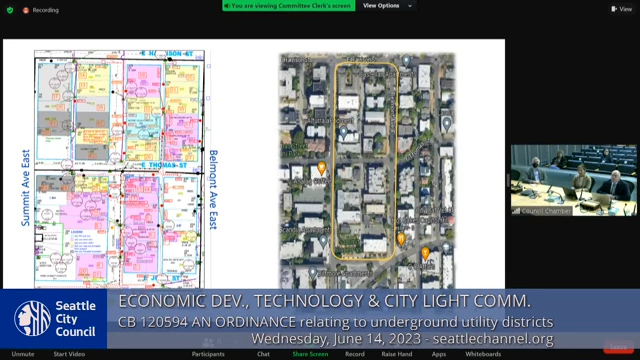640x360 pixels.
Task: Click the E THOMAS ST label on the utility map
Action: [x=164, y=165]
